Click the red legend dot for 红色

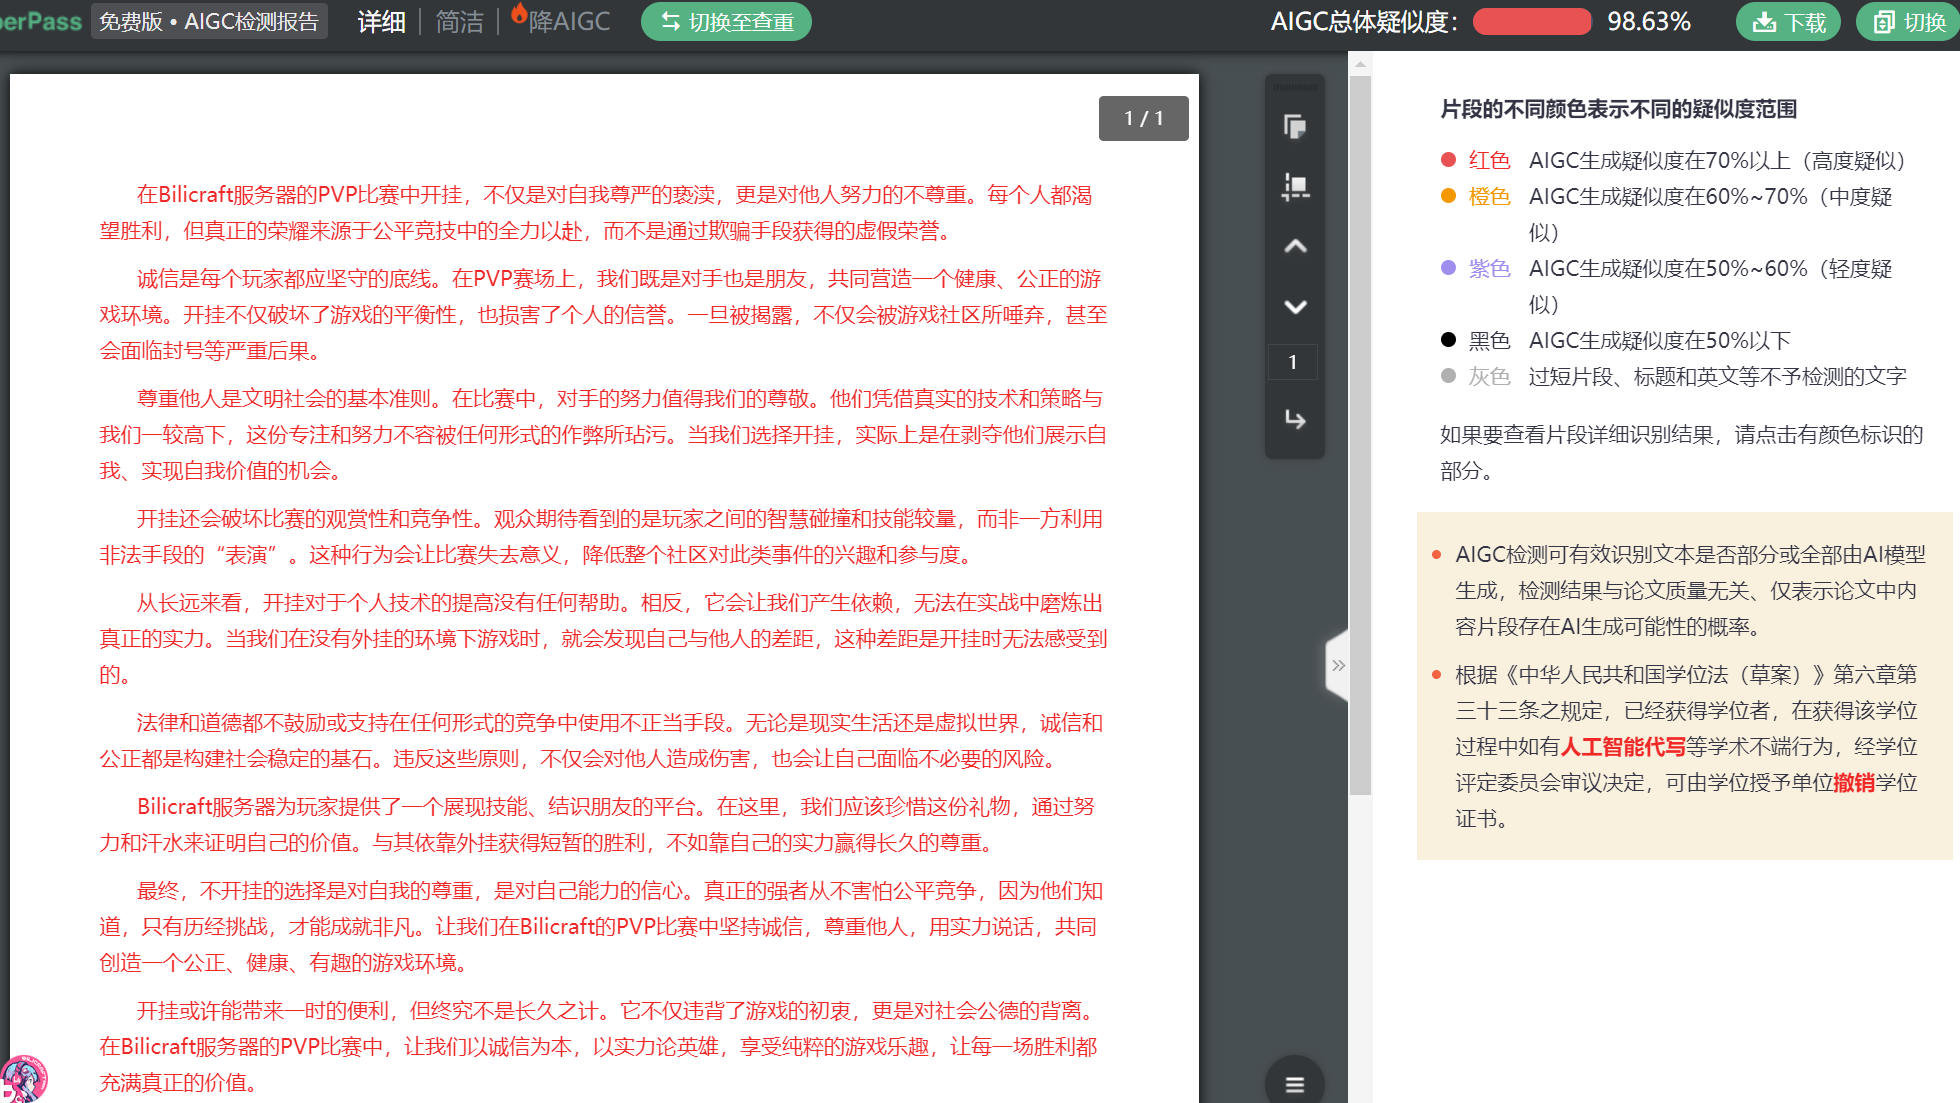point(1448,159)
